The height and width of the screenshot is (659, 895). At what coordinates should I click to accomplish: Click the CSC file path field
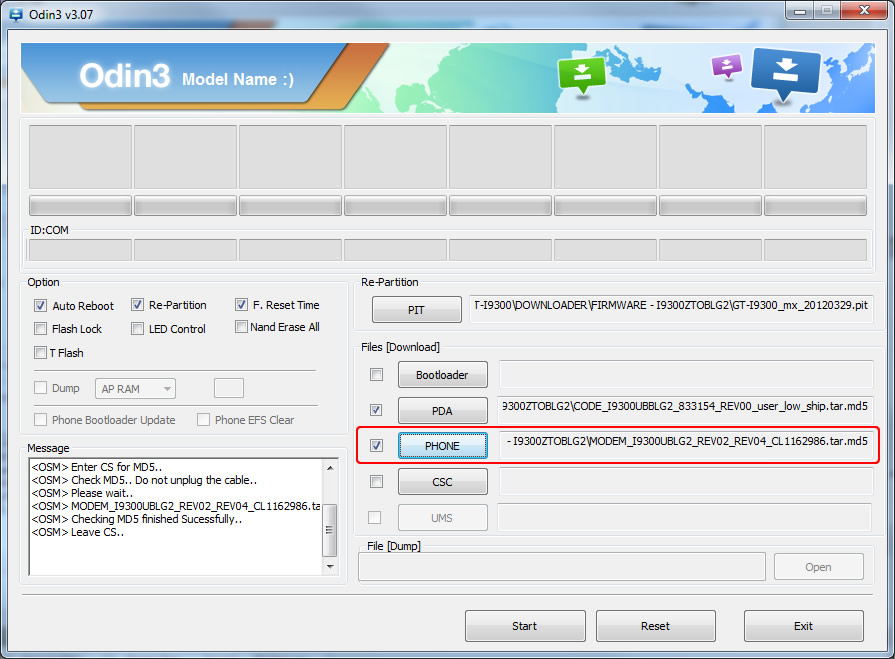[x=686, y=482]
